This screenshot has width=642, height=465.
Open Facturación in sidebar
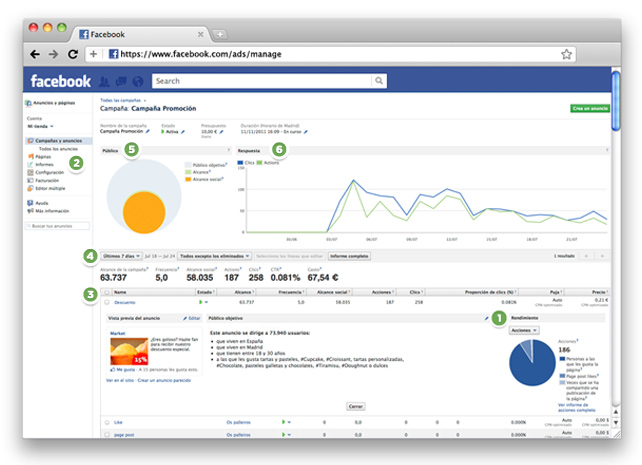point(47,181)
